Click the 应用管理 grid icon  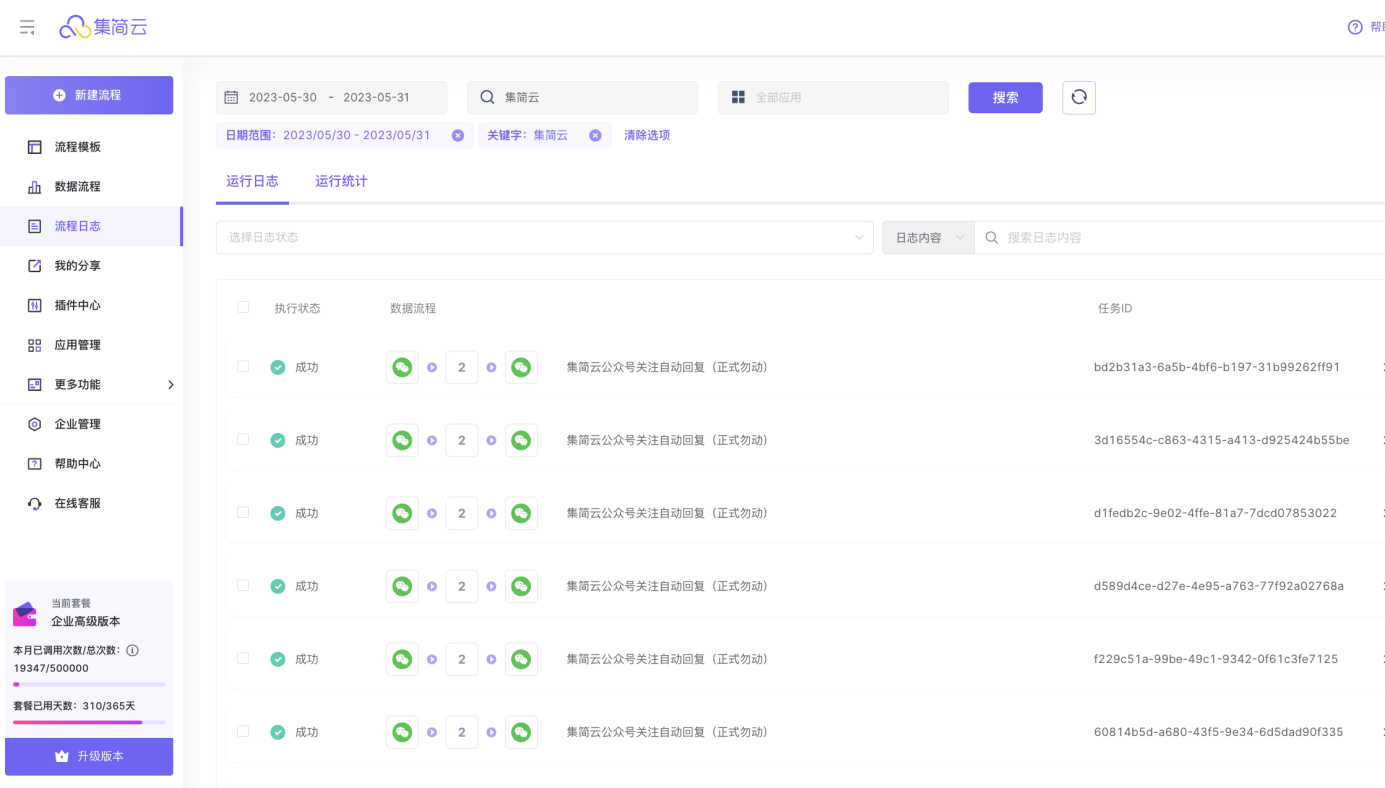pos(34,345)
